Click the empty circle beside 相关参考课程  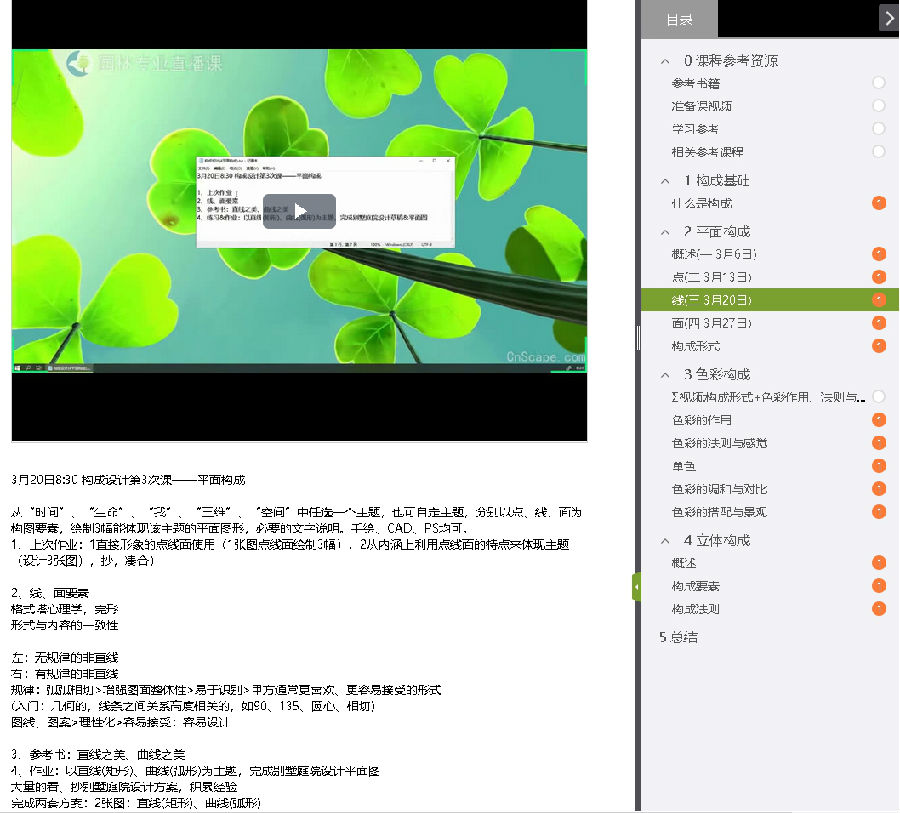[x=879, y=152]
